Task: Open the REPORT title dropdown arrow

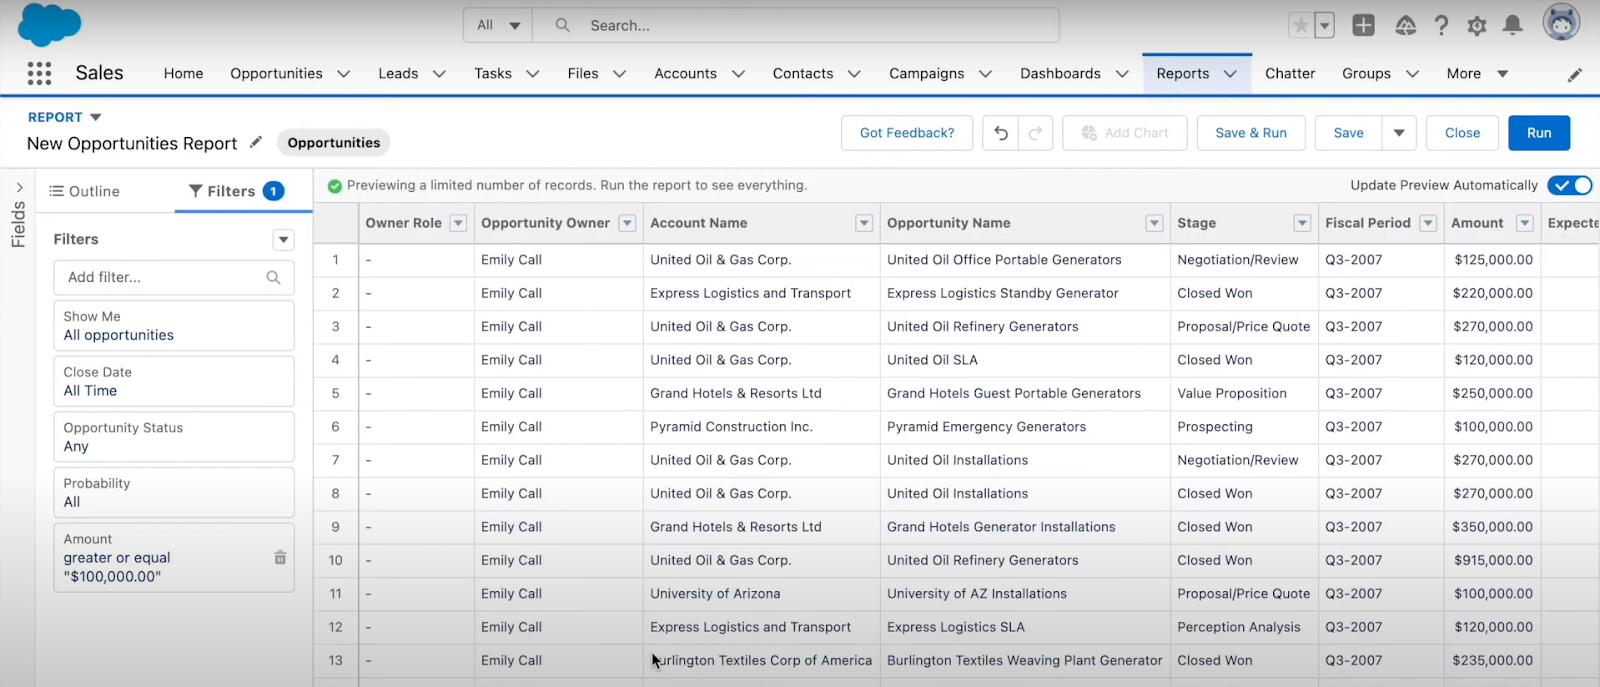Action: pyautogui.click(x=96, y=117)
